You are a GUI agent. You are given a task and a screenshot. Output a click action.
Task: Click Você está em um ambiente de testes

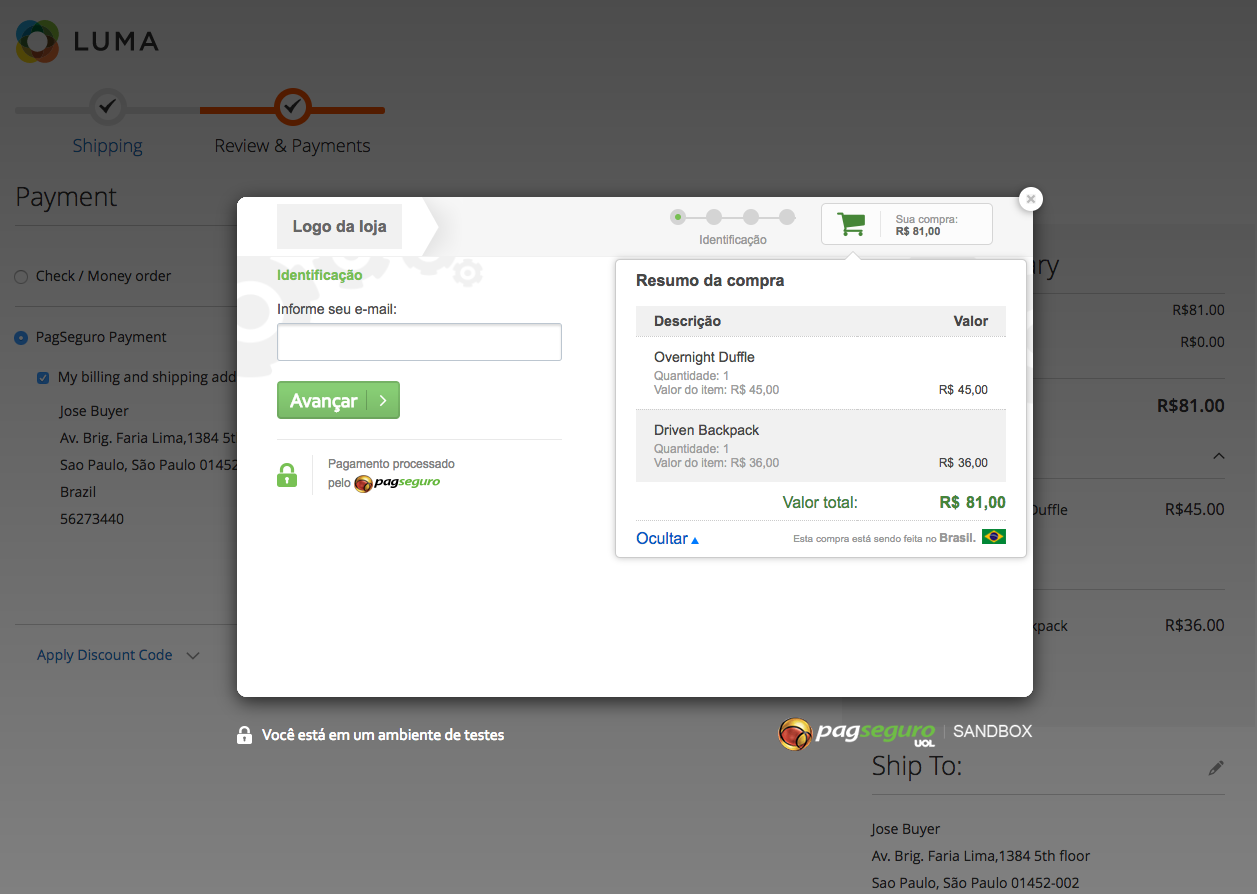pyautogui.click(x=383, y=735)
